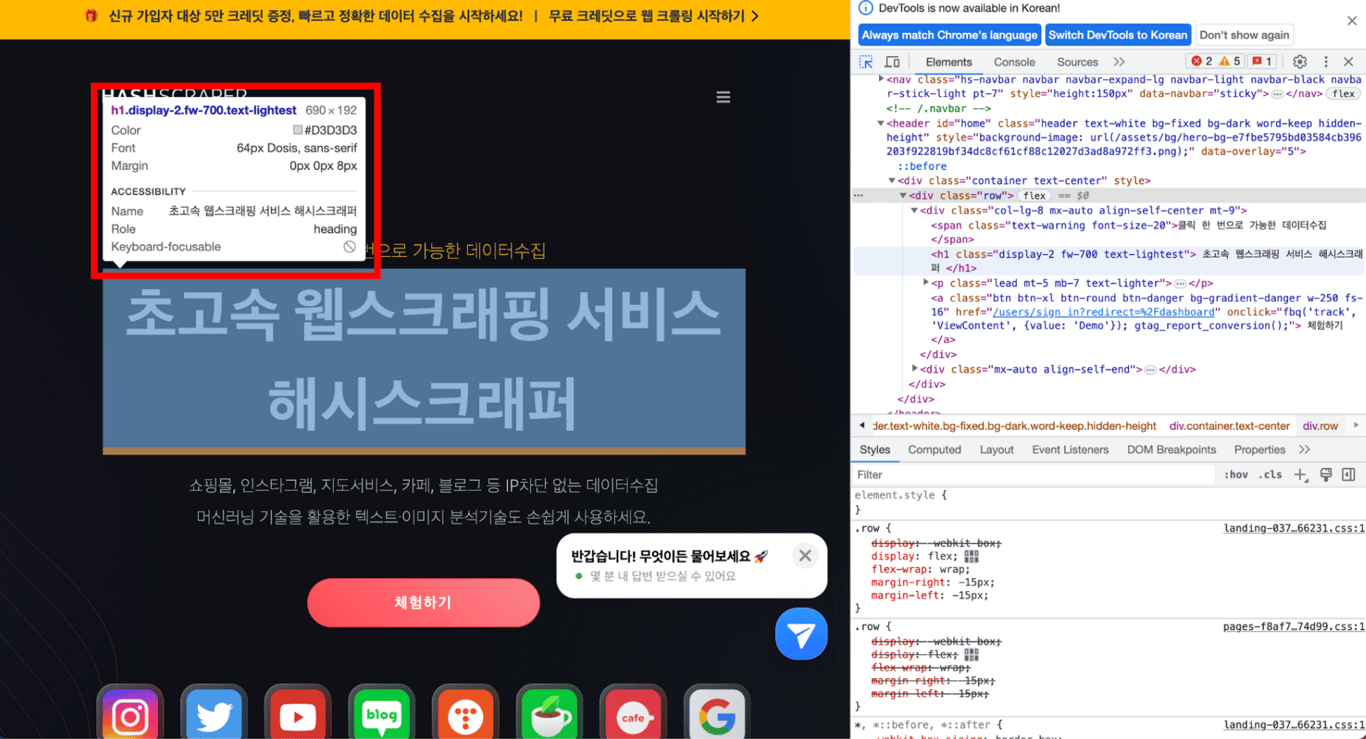Open the hamburger menu on the webpage
This screenshot has width=1366, height=739.
point(723,97)
